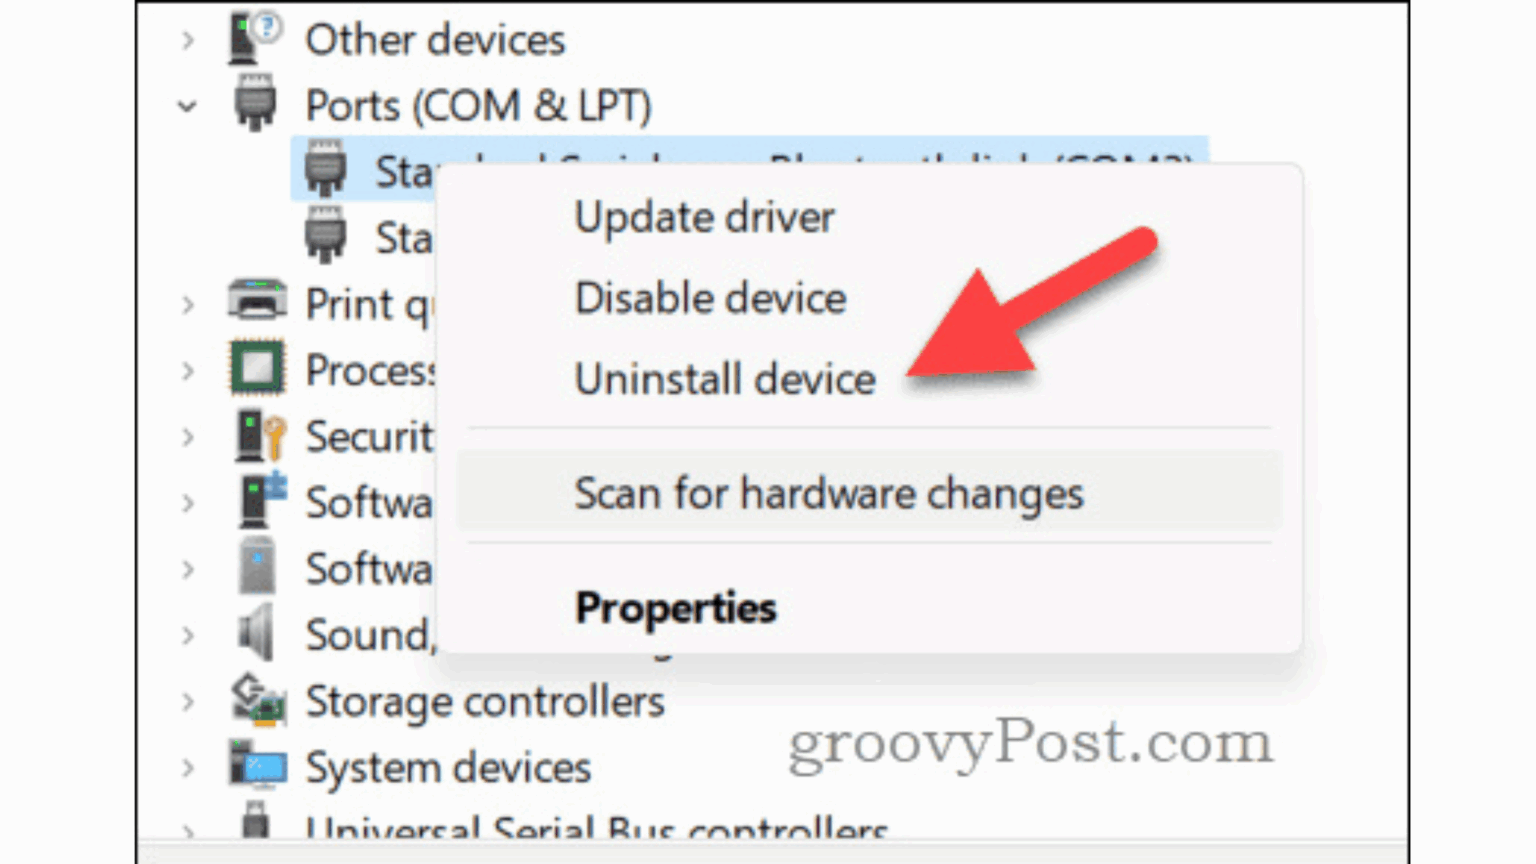Click the Other devices category icon
The width and height of the screenshot is (1536, 864).
[x=254, y=38]
